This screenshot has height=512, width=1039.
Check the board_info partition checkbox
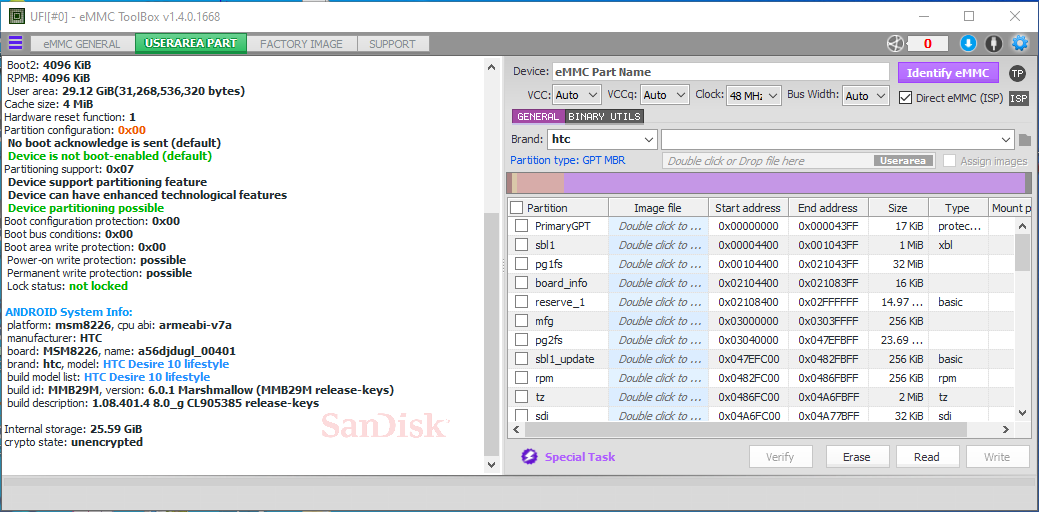[521, 283]
